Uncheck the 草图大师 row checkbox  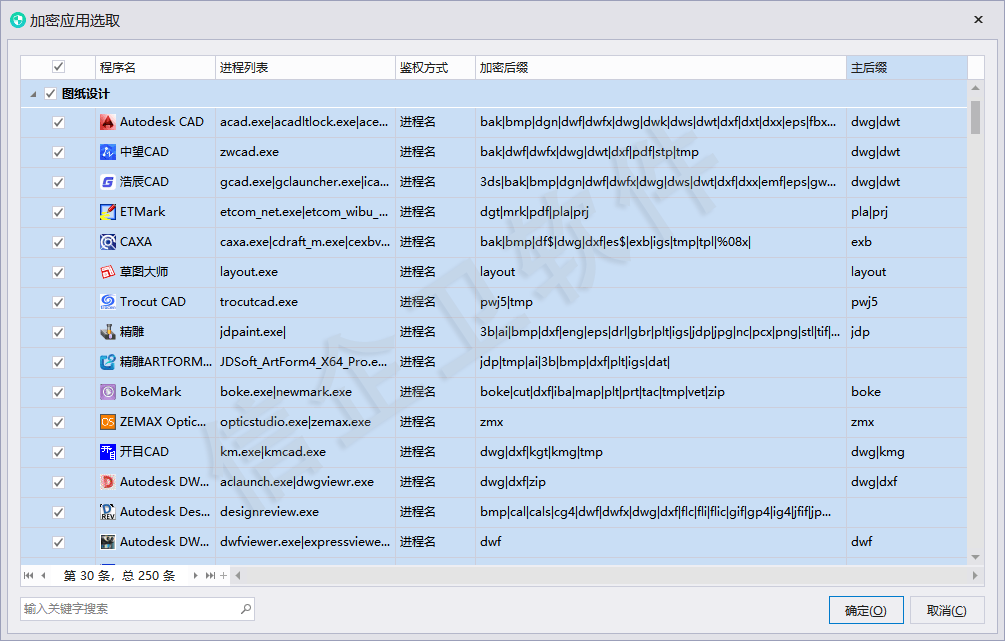point(58,272)
